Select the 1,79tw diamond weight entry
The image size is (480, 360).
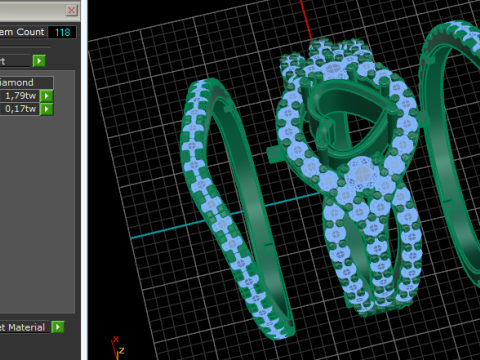tap(20, 96)
